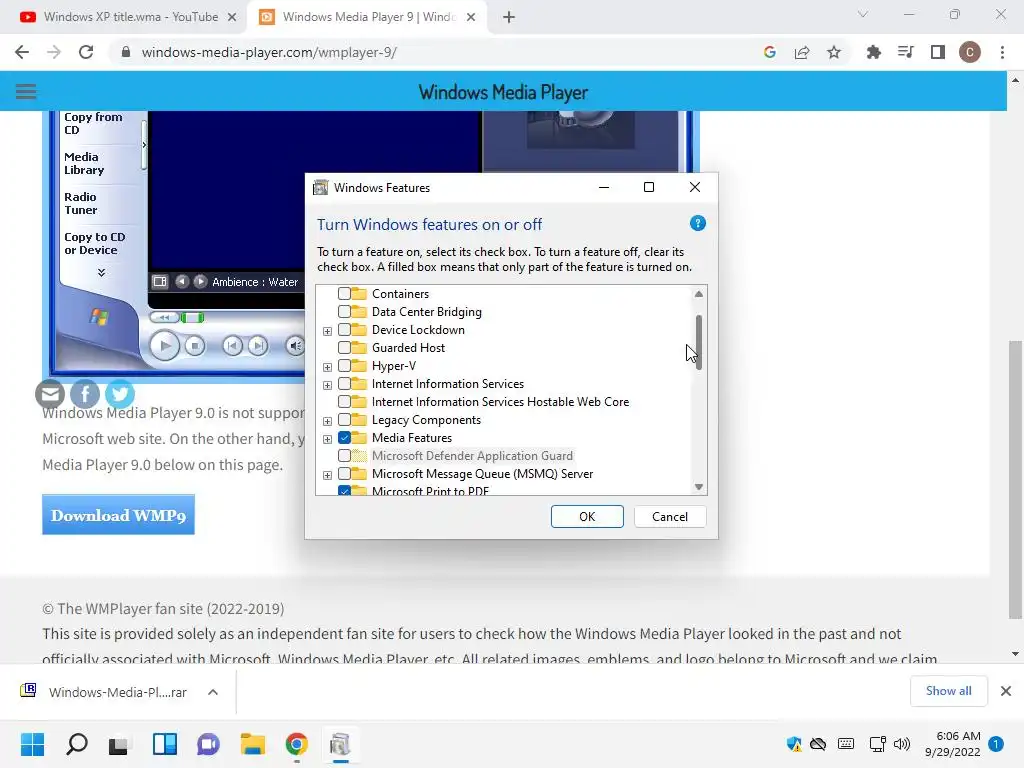
Task: Open the Chrome profile avatar C
Action: pyautogui.click(x=970, y=52)
